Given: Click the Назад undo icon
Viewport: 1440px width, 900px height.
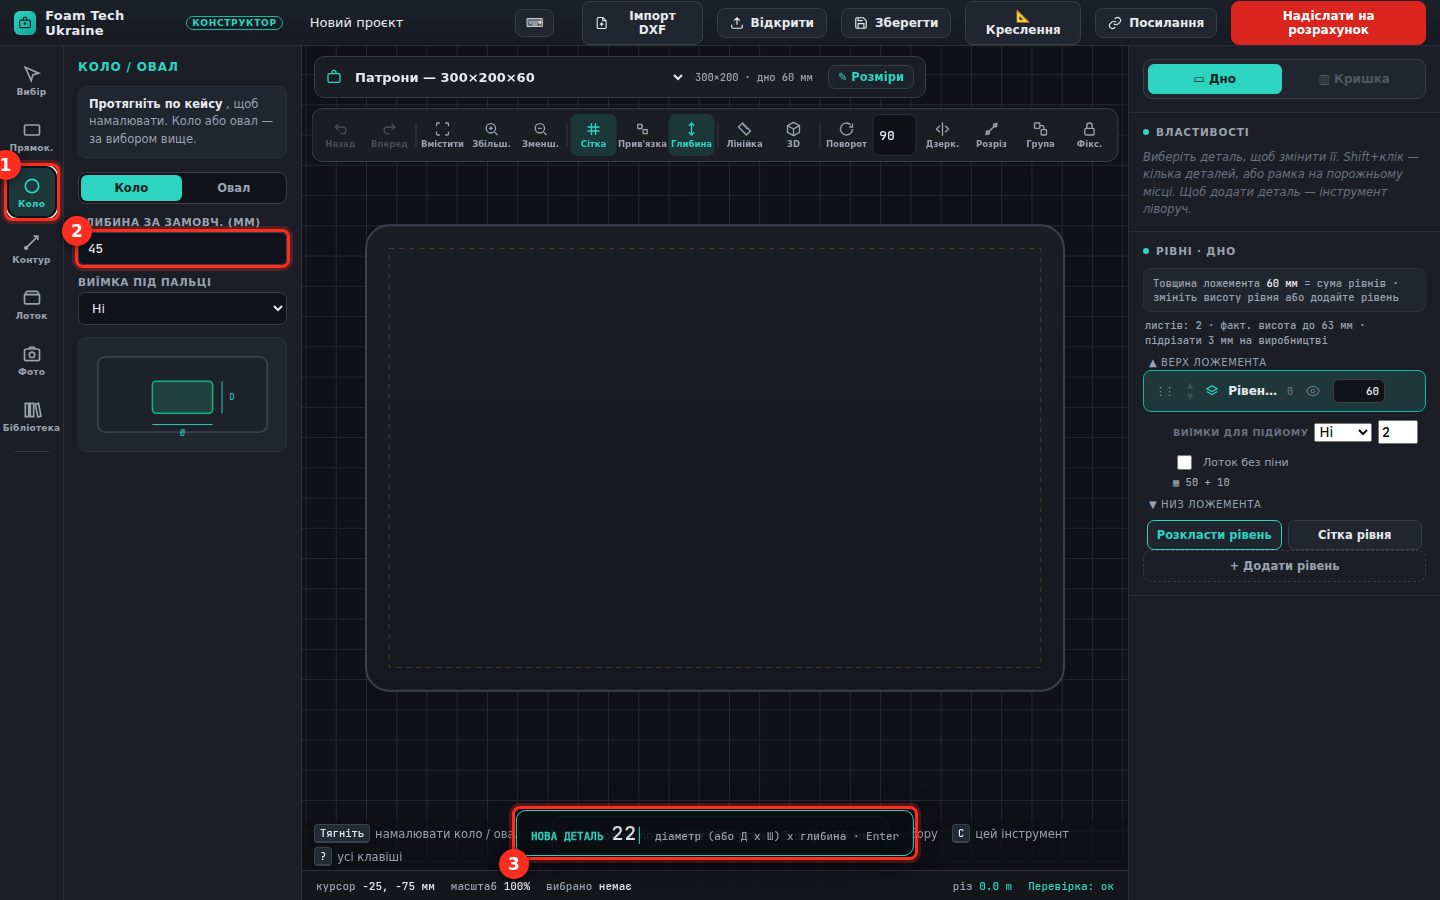Looking at the screenshot, I should (340, 135).
